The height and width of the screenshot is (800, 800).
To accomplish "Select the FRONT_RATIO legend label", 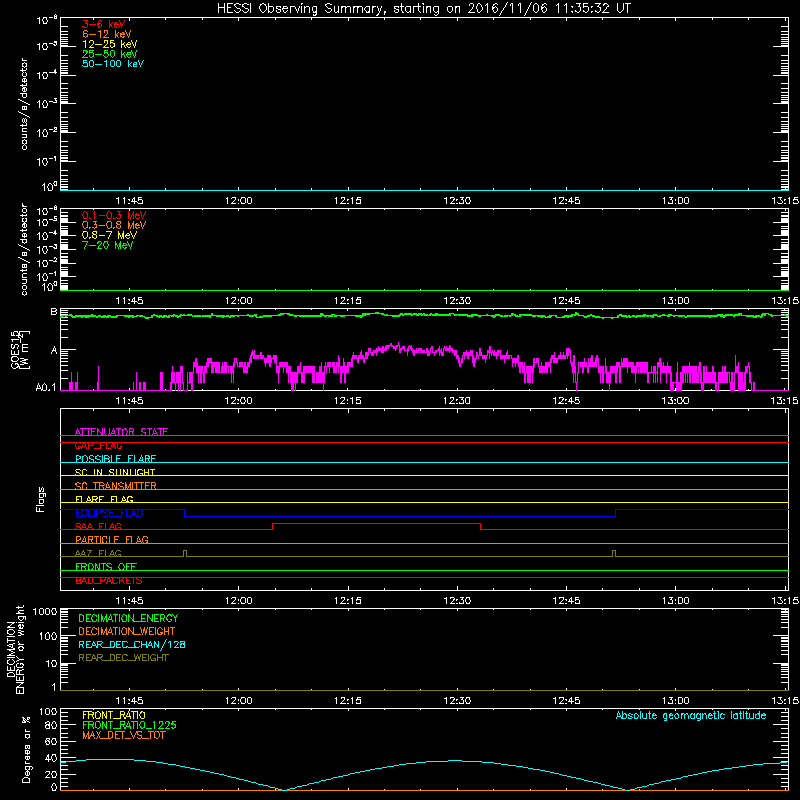I will [x=114, y=715].
